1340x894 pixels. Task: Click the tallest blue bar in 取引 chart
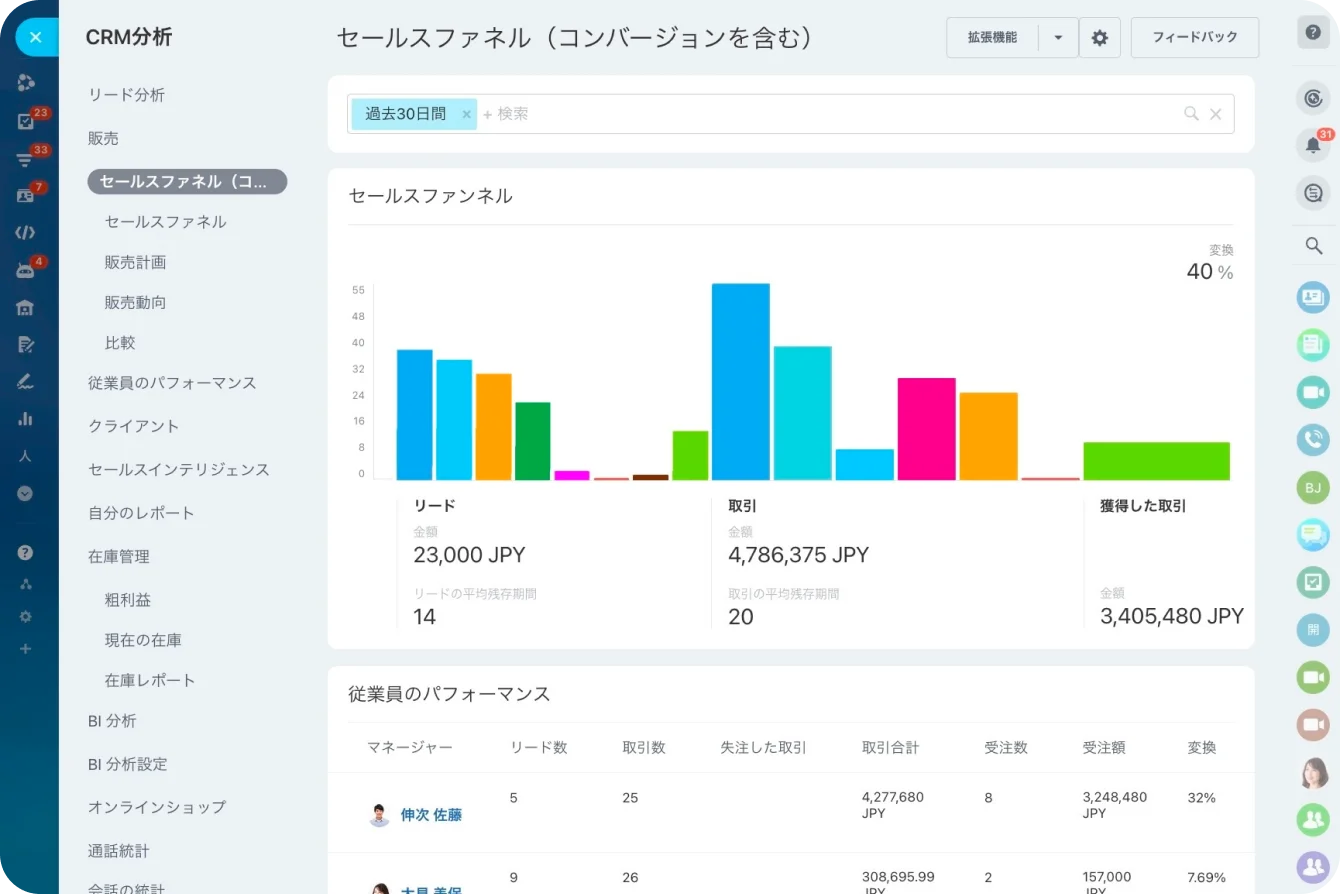[x=741, y=382]
